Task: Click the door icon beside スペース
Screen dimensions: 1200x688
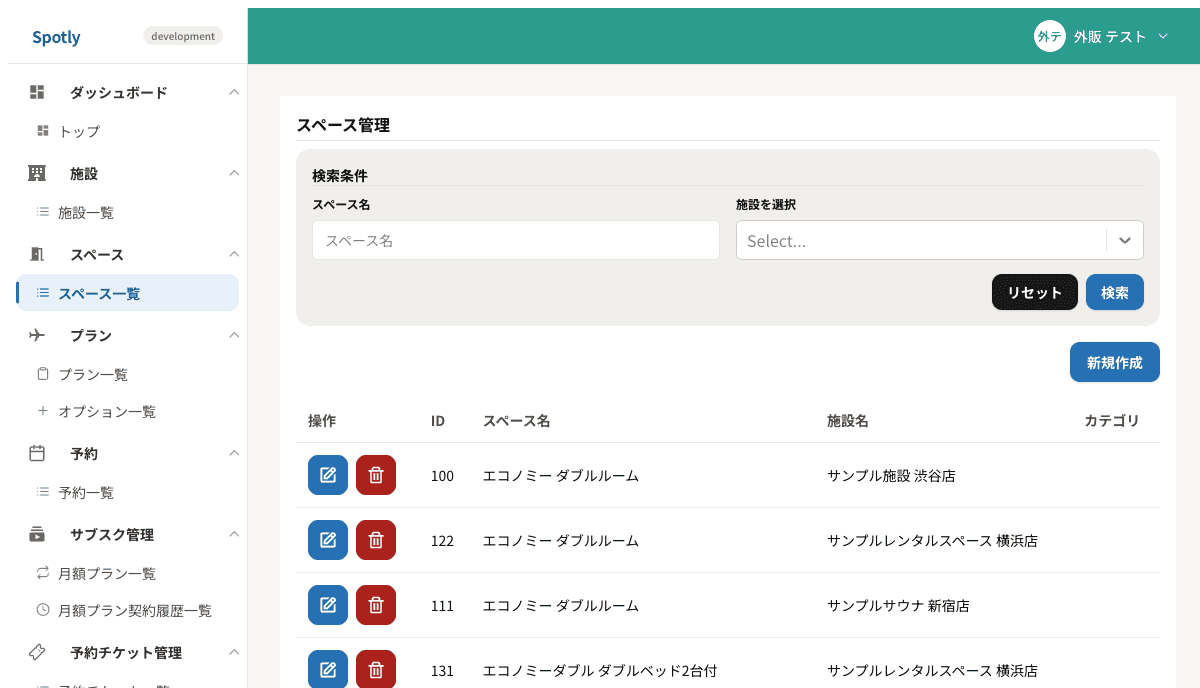Action: [37, 254]
